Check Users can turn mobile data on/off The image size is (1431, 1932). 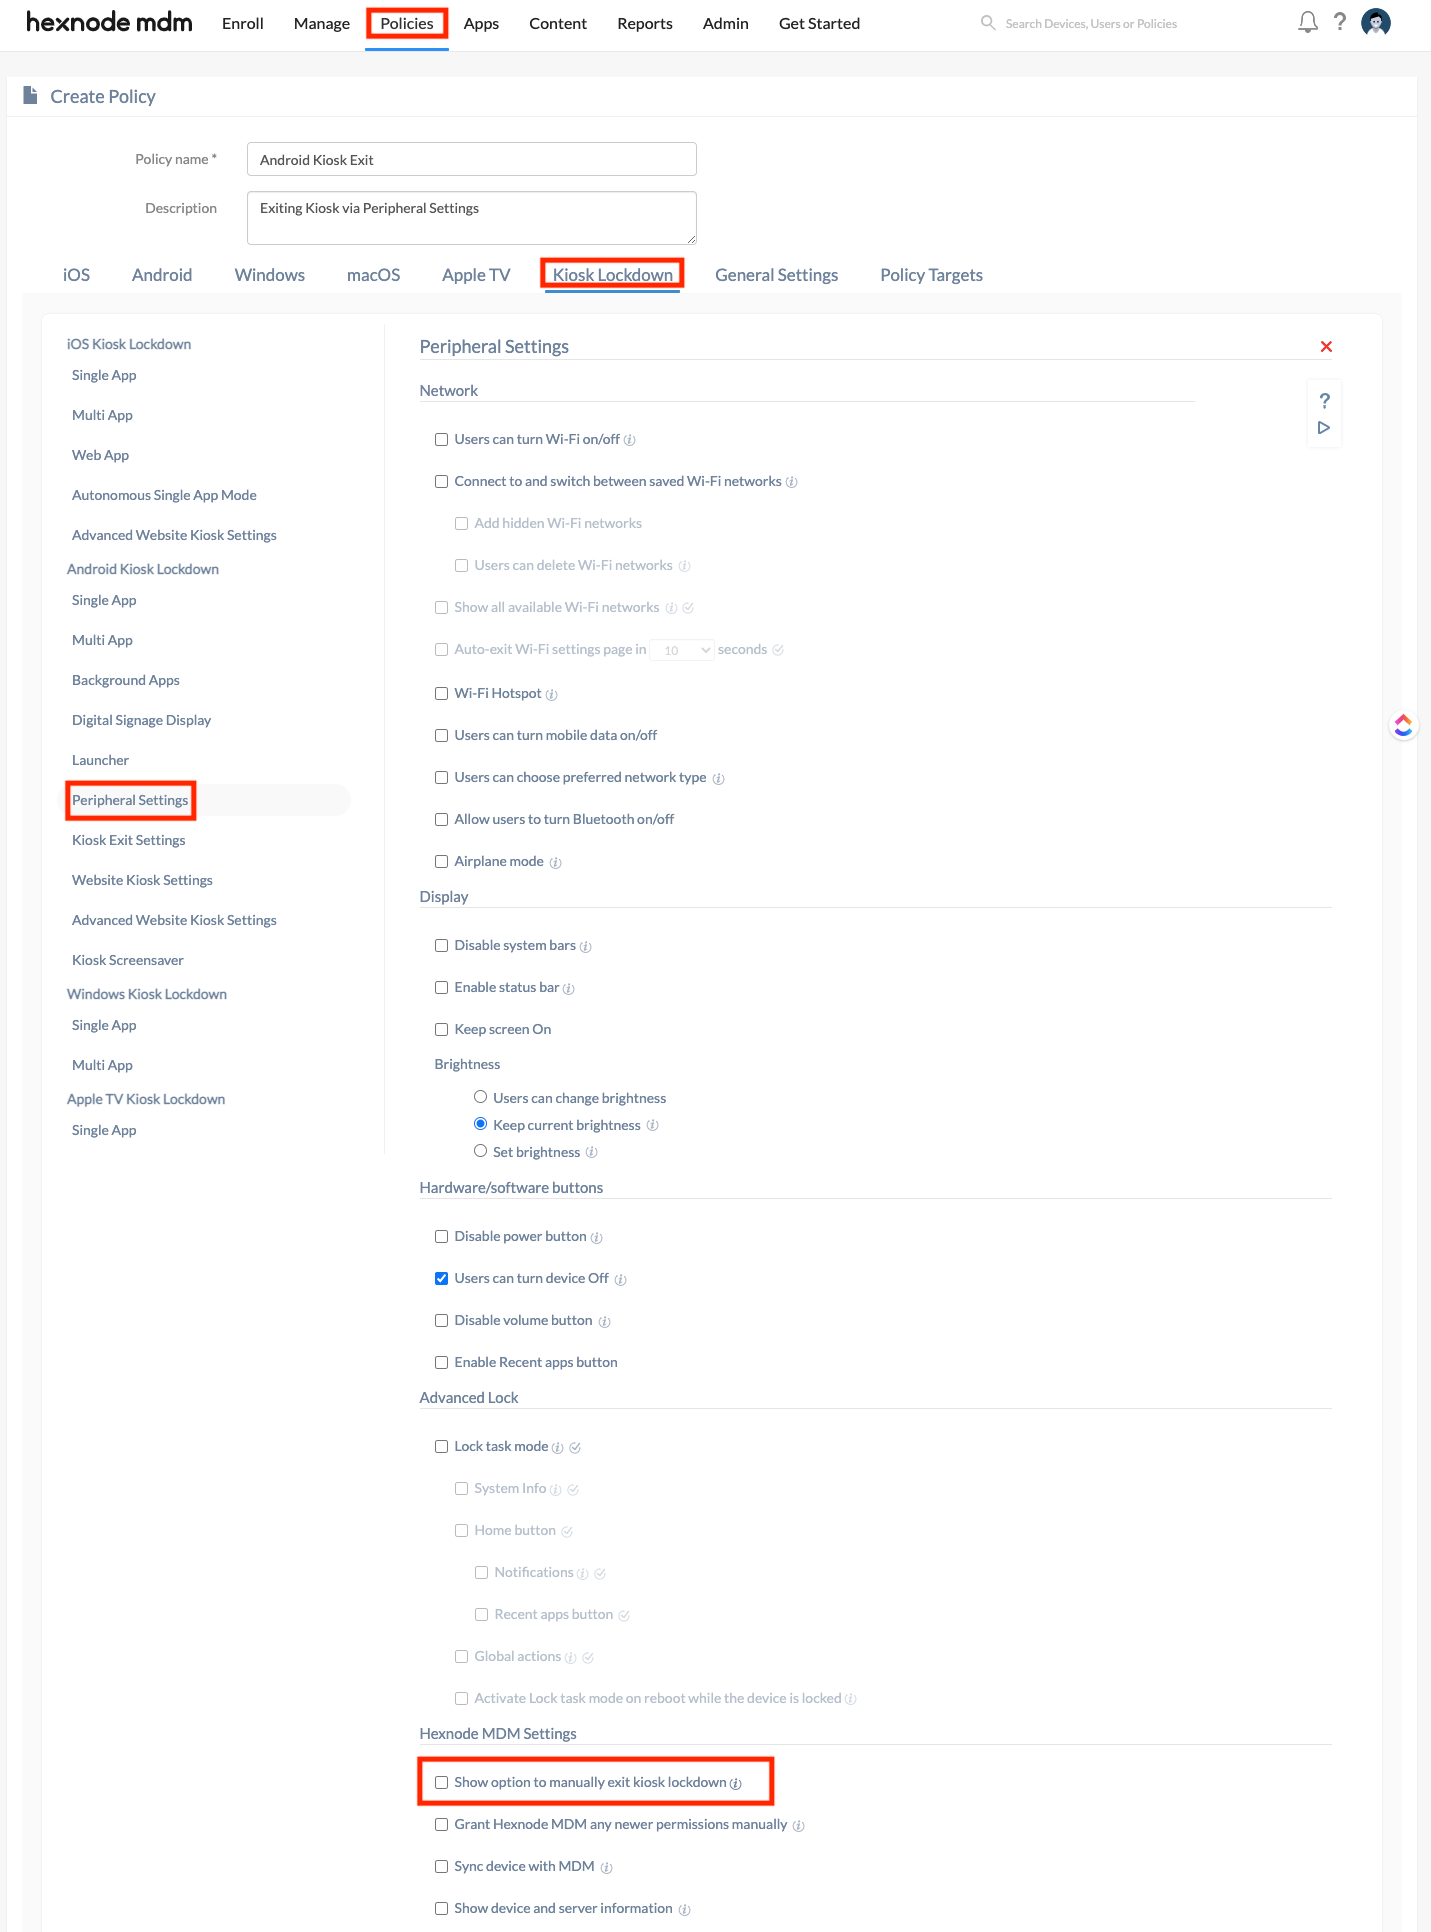(x=441, y=735)
